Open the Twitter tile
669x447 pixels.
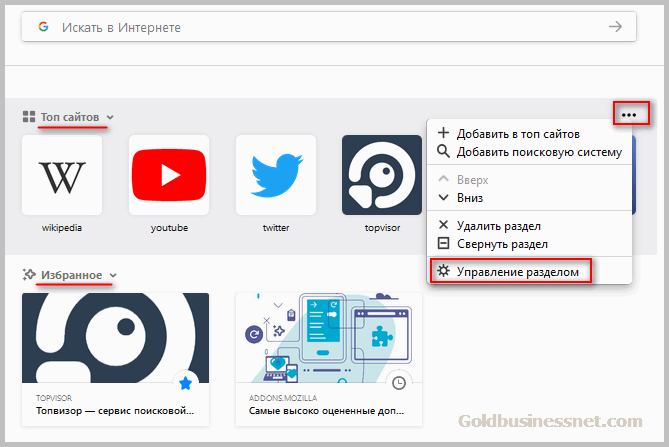point(276,175)
